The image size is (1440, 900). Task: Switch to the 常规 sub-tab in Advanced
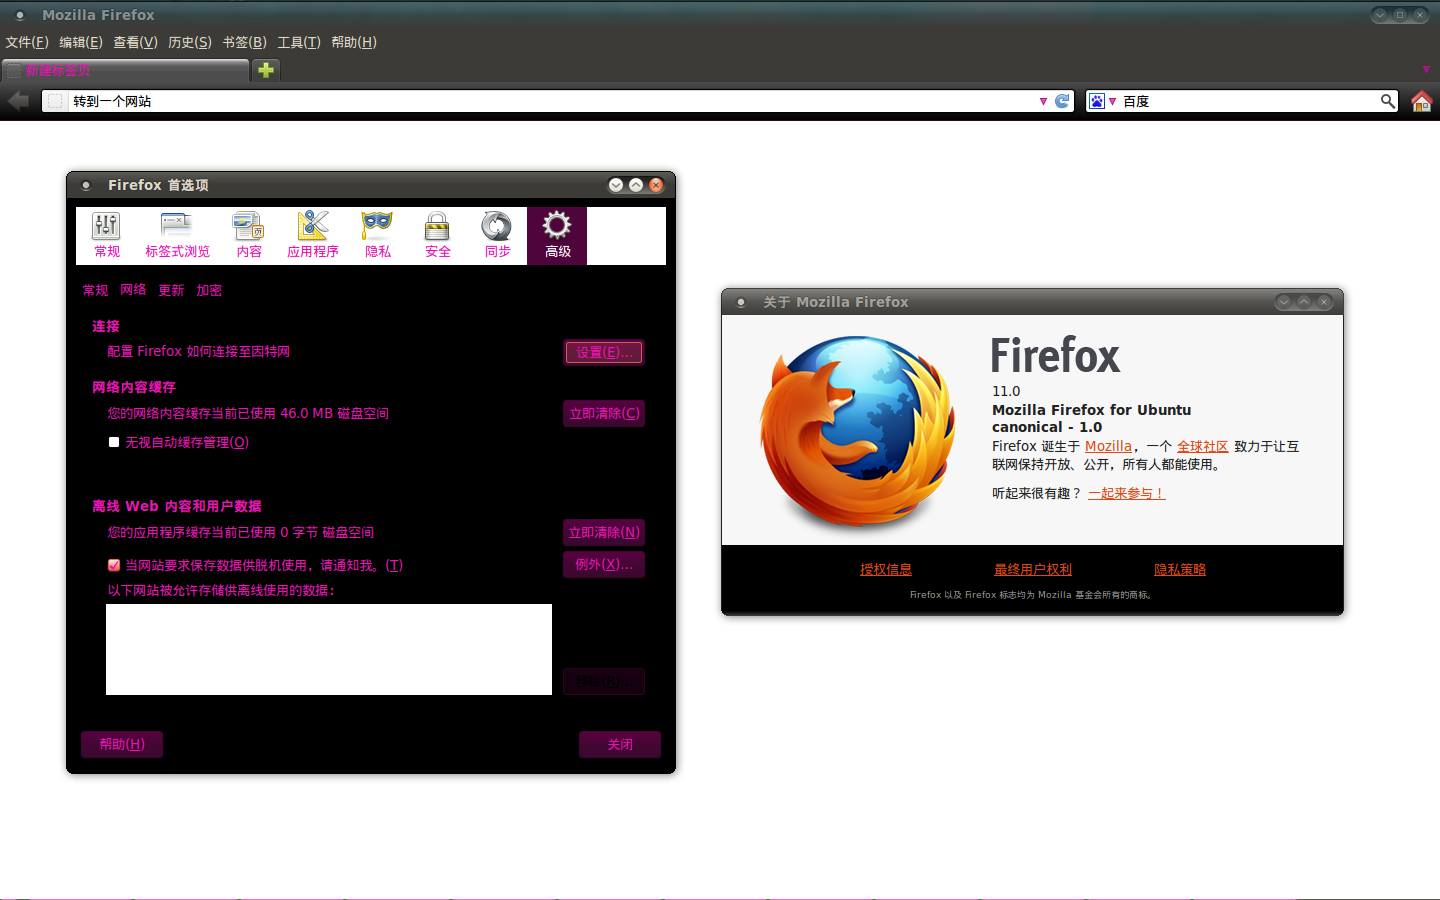(95, 290)
